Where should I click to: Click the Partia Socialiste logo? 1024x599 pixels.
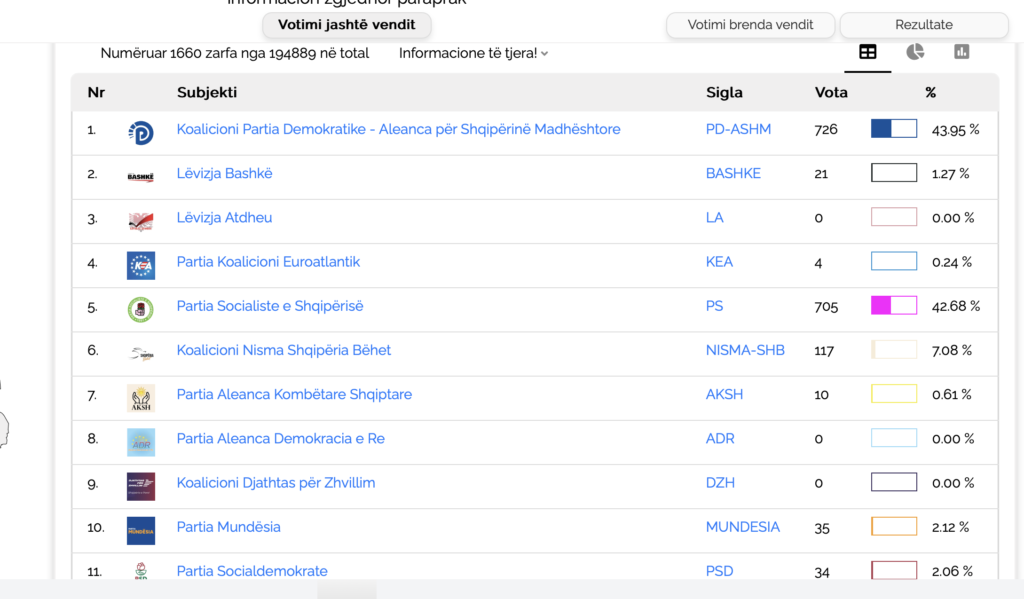point(141,309)
